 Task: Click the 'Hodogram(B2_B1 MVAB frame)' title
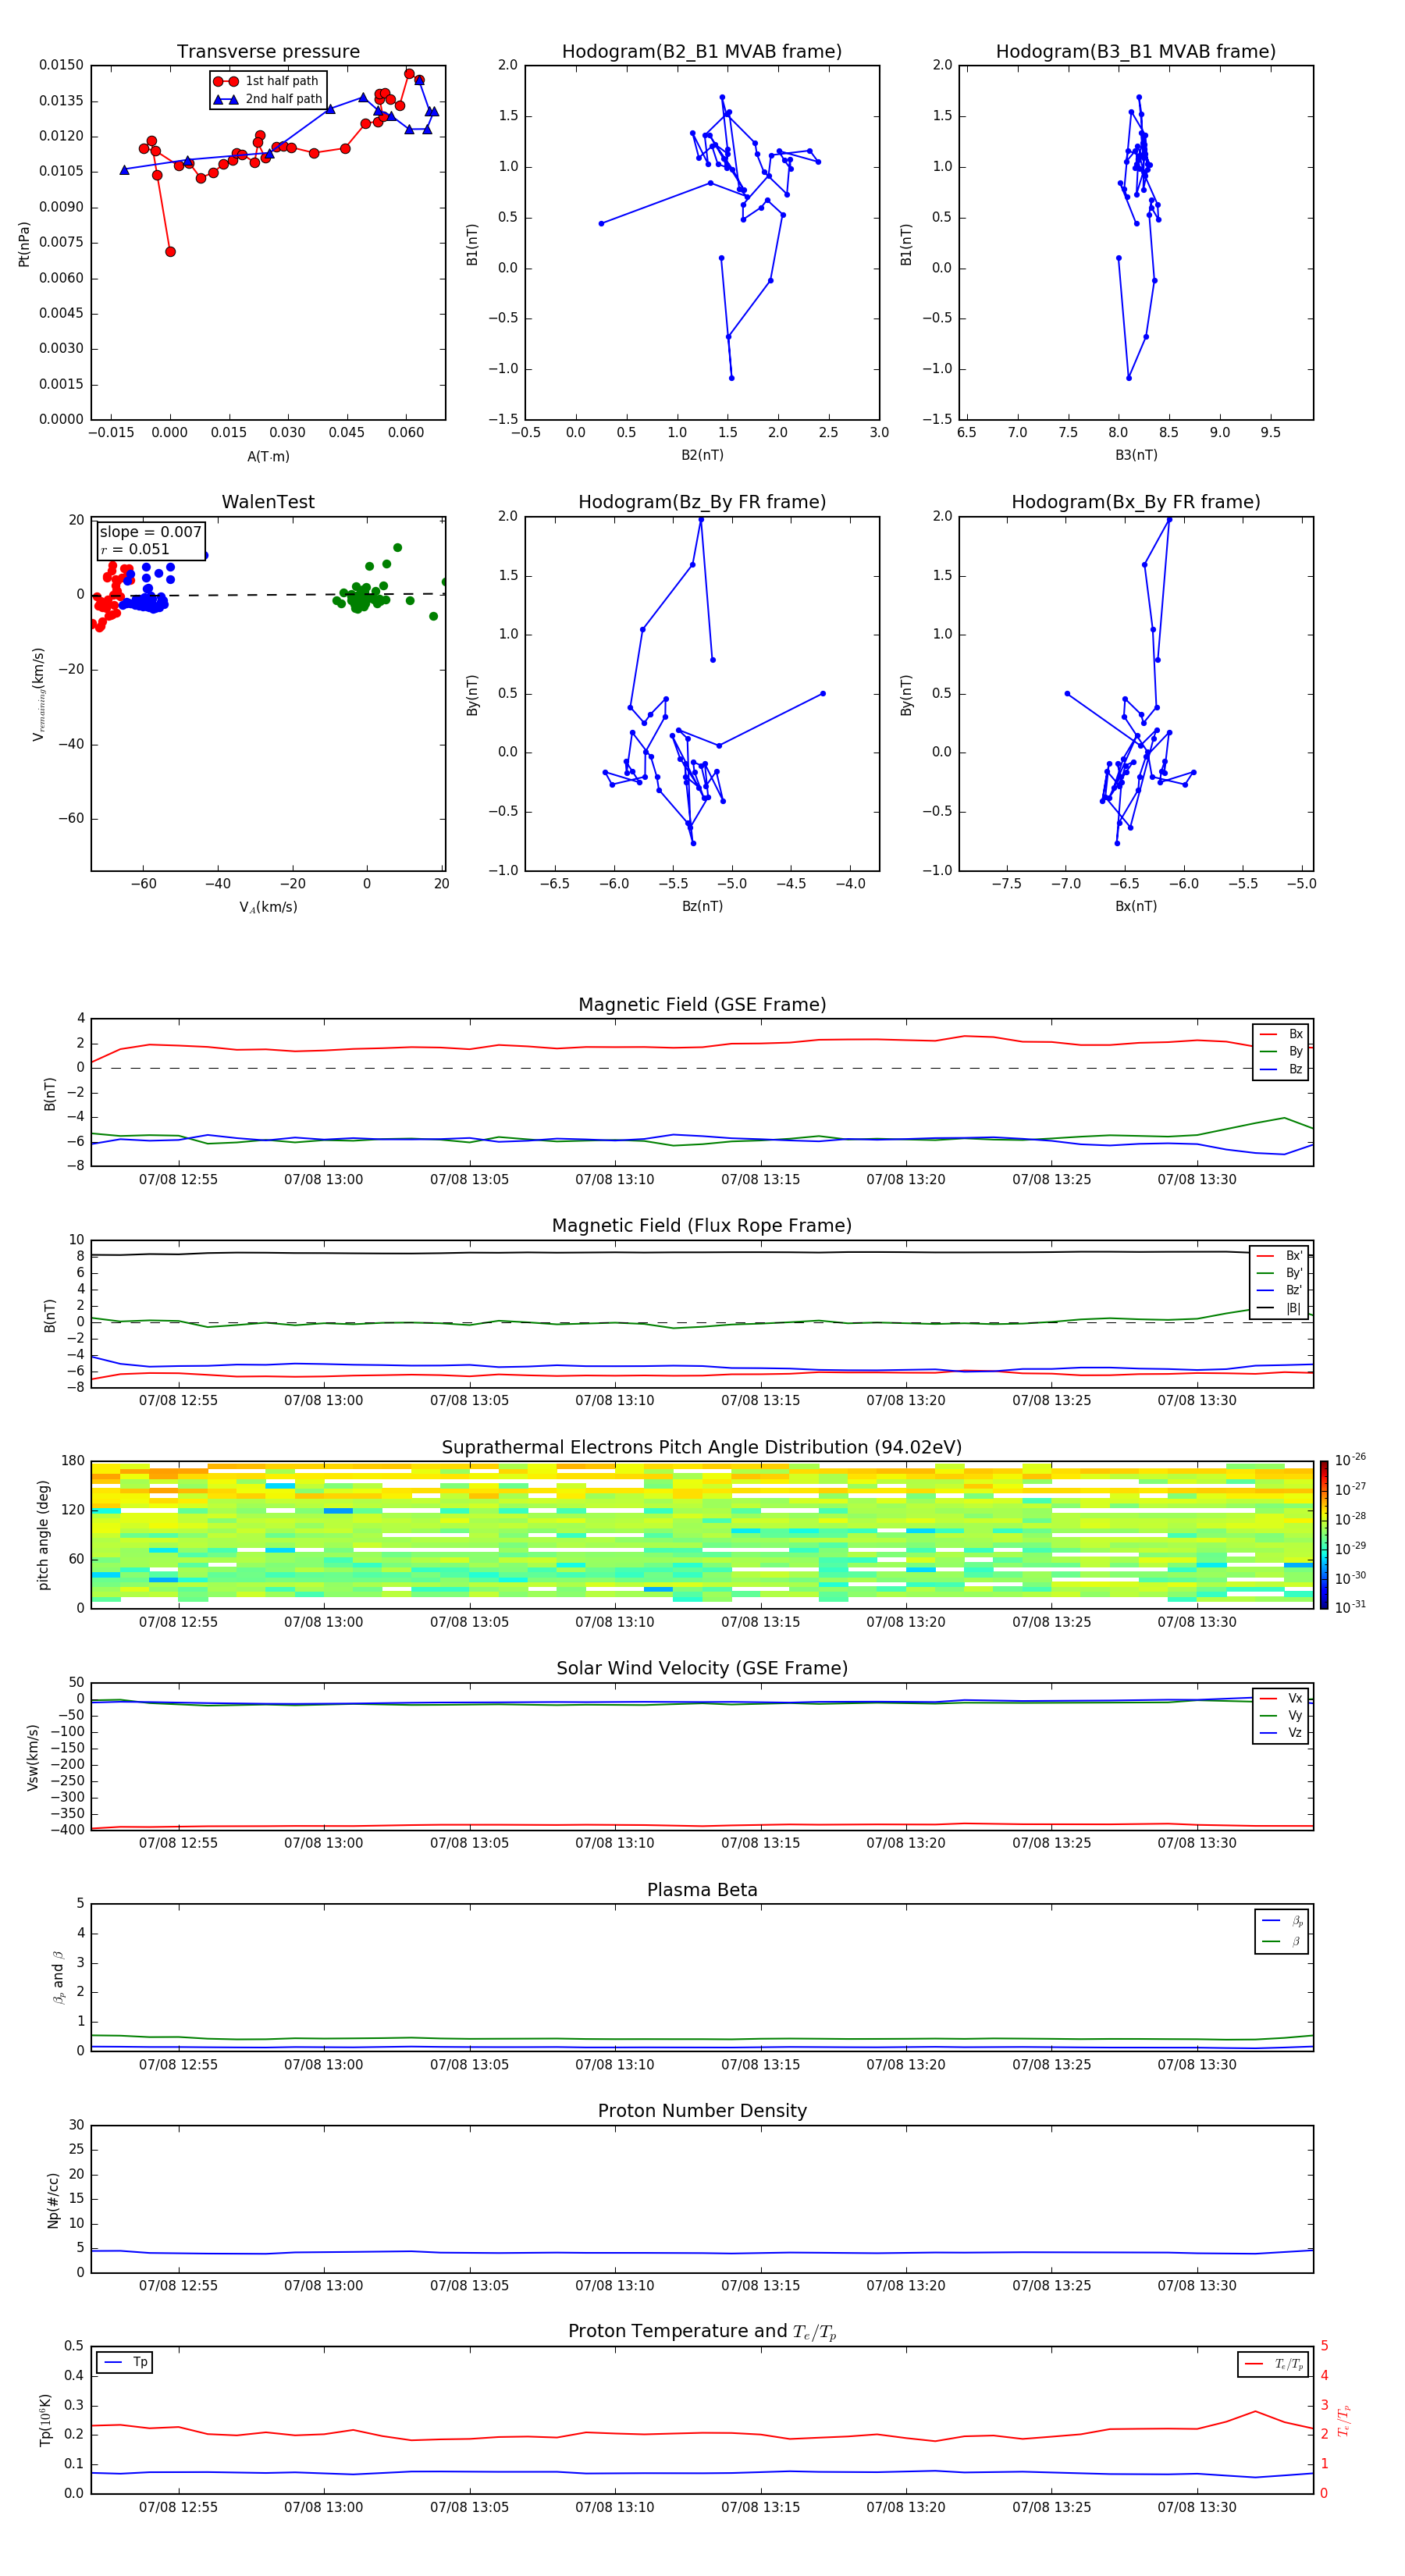[702, 52]
